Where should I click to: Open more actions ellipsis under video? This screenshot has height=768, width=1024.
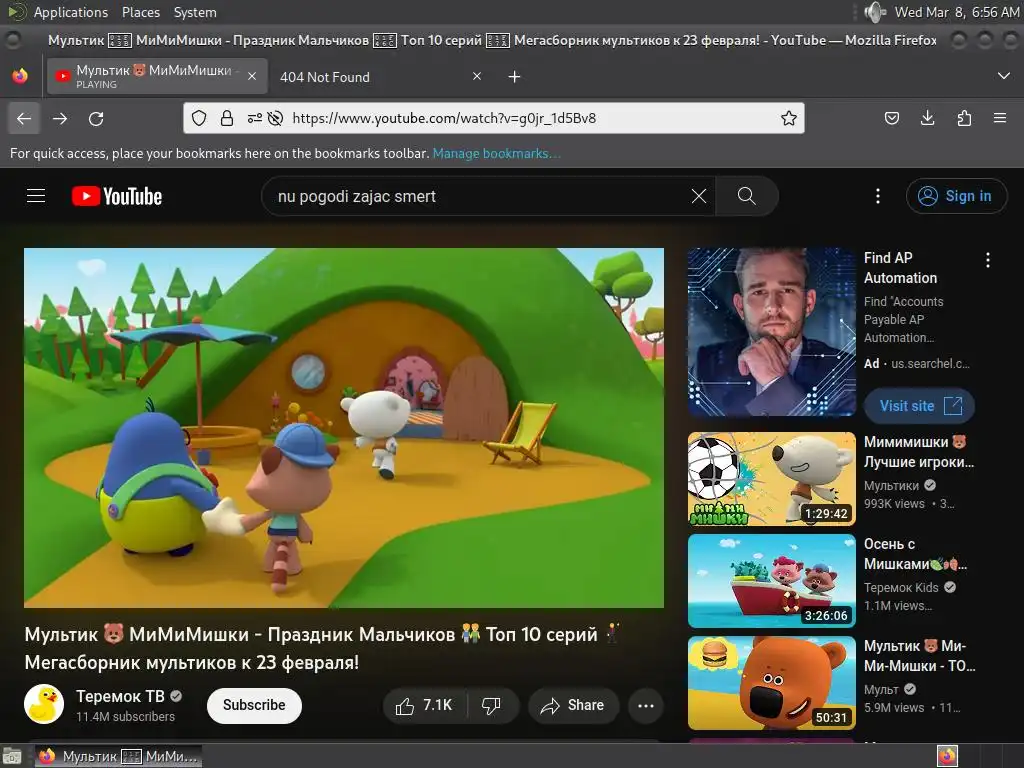[646, 705]
